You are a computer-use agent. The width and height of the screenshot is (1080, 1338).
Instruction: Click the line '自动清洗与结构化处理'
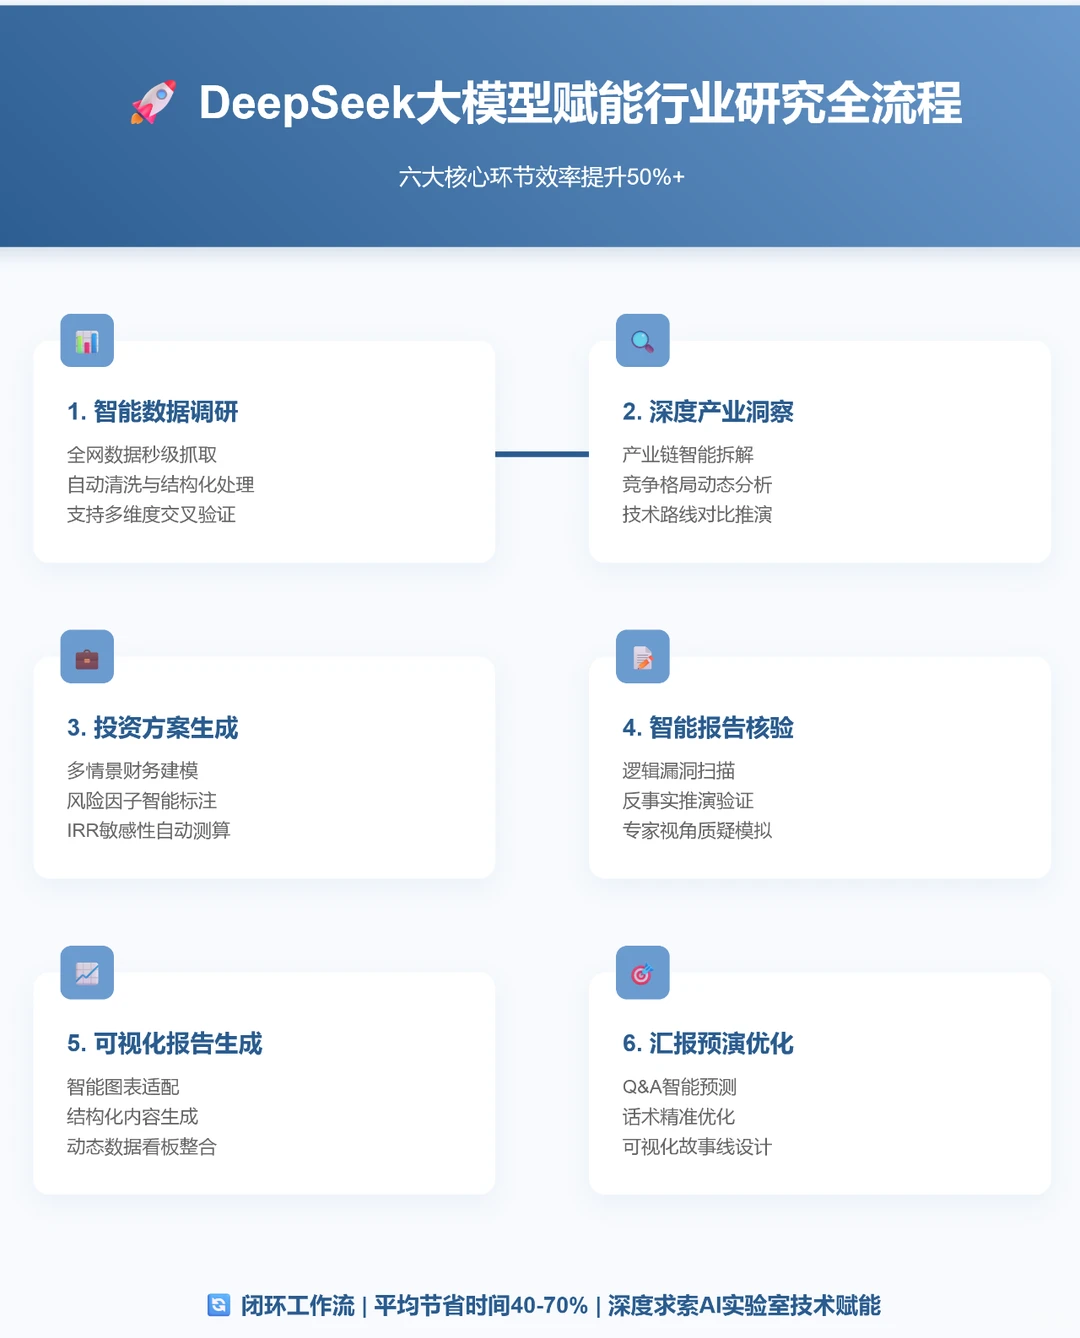[x=161, y=485]
